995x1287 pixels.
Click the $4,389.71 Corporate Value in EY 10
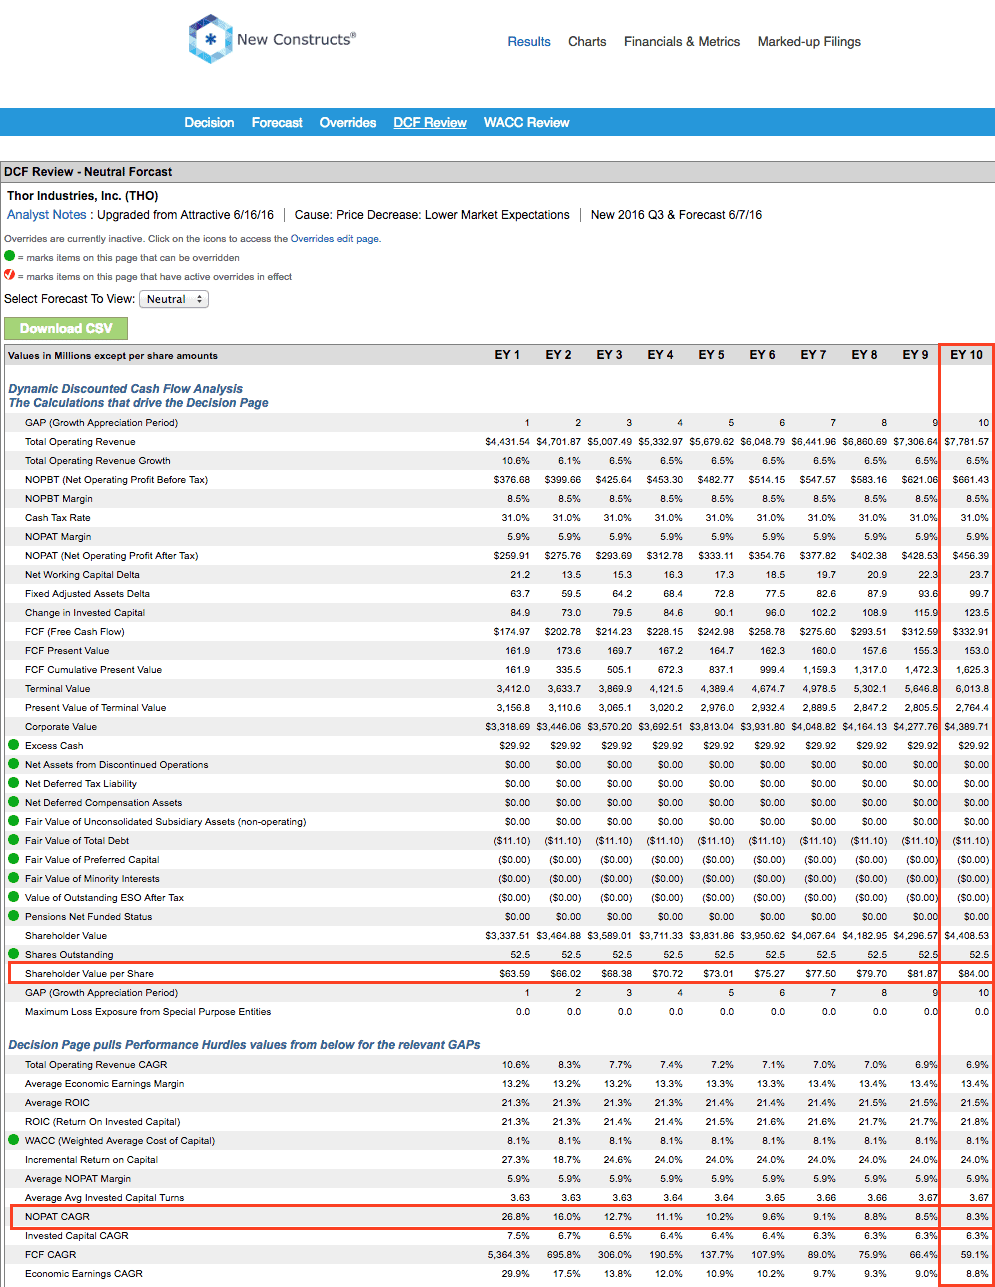point(966,727)
